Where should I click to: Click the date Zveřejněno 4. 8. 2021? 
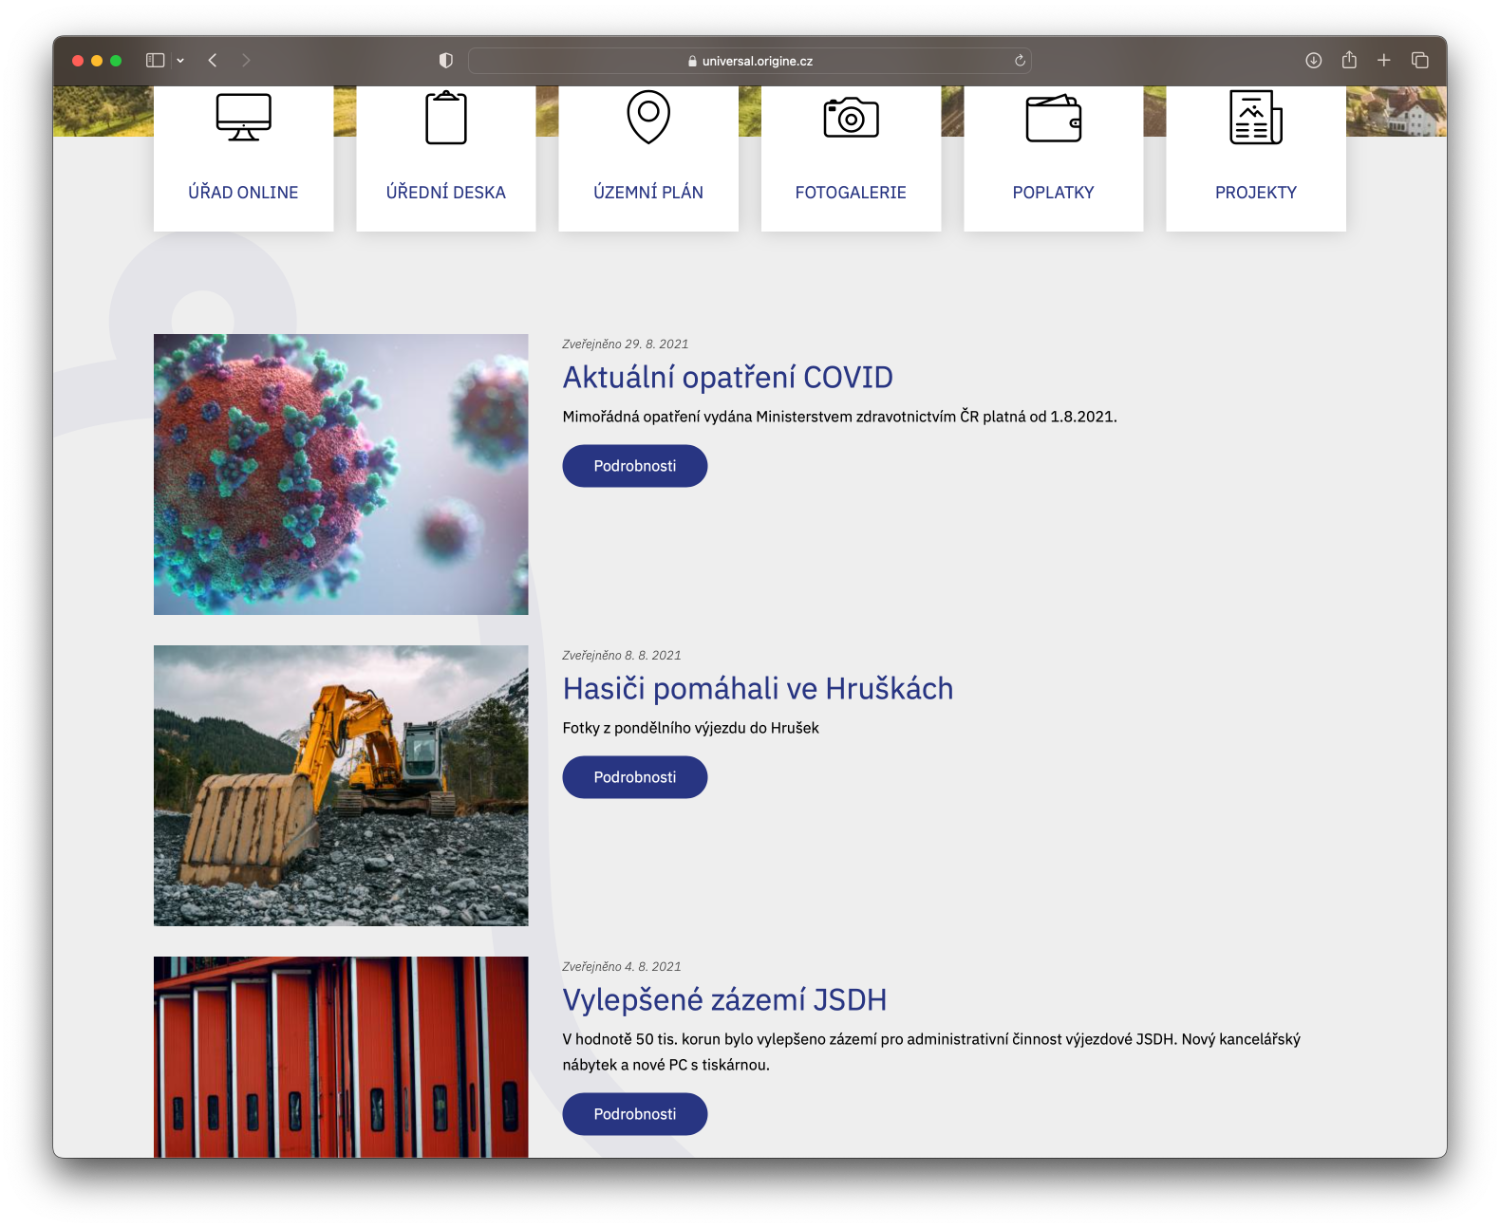(x=621, y=966)
